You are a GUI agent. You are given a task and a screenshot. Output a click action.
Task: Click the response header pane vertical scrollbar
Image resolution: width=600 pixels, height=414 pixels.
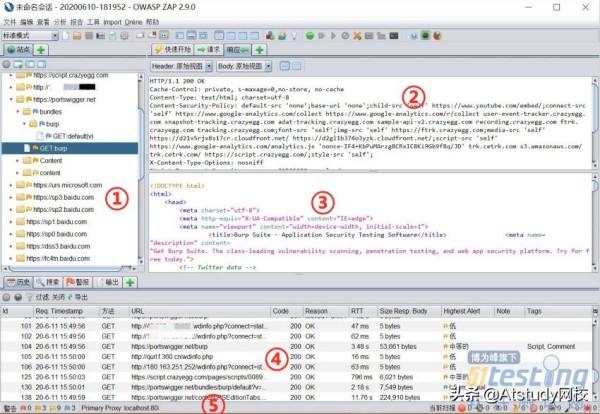(x=595, y=122)
